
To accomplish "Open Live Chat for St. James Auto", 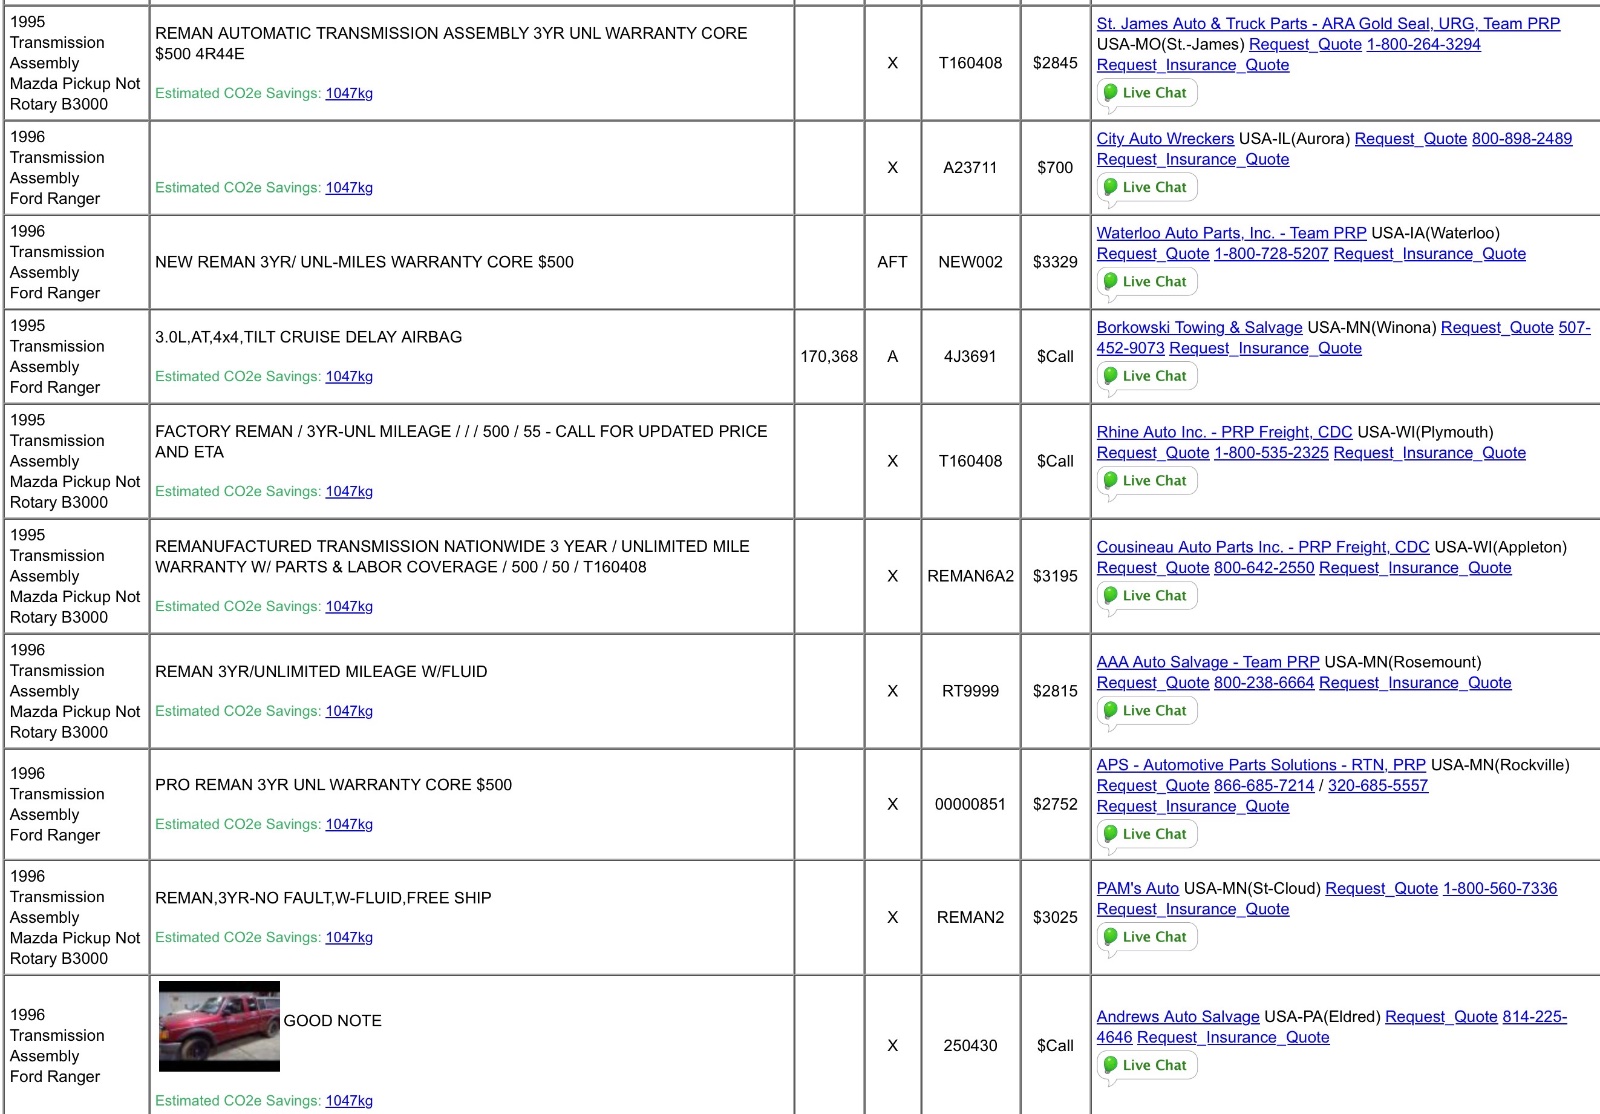I will pyautogui.click(x=1146, y=93).
